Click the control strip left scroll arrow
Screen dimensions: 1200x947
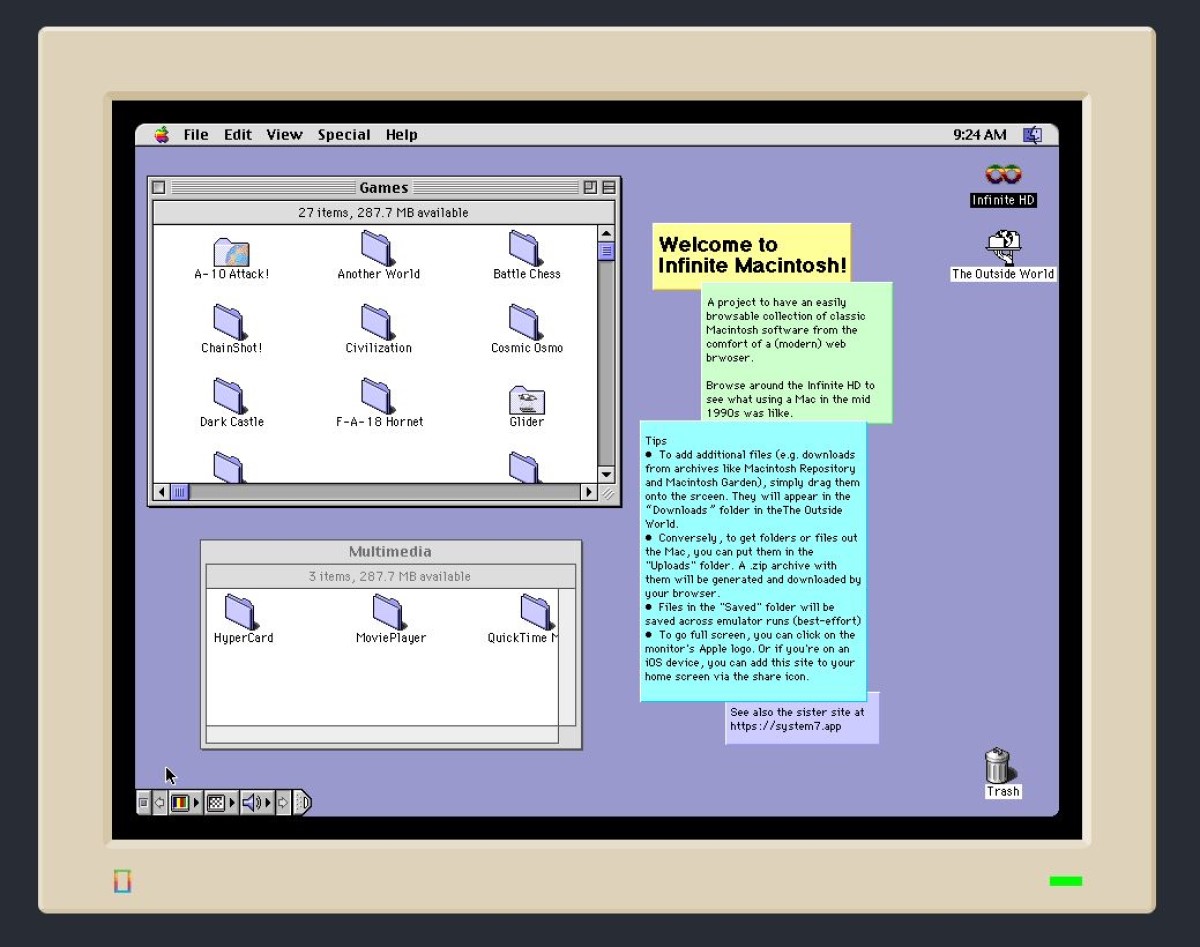[x=160, y=802]
